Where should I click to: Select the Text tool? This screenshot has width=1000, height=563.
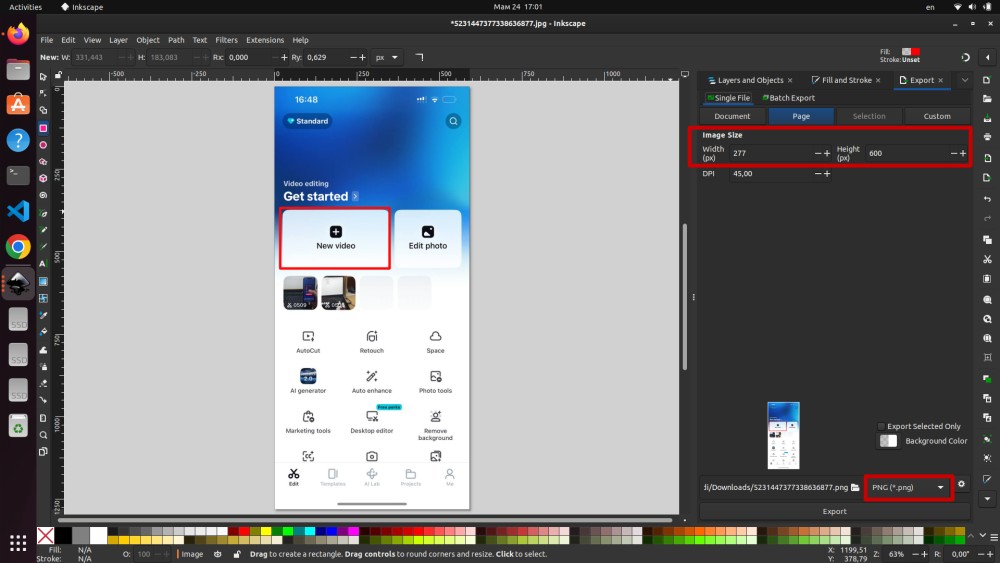pos(43,264)
